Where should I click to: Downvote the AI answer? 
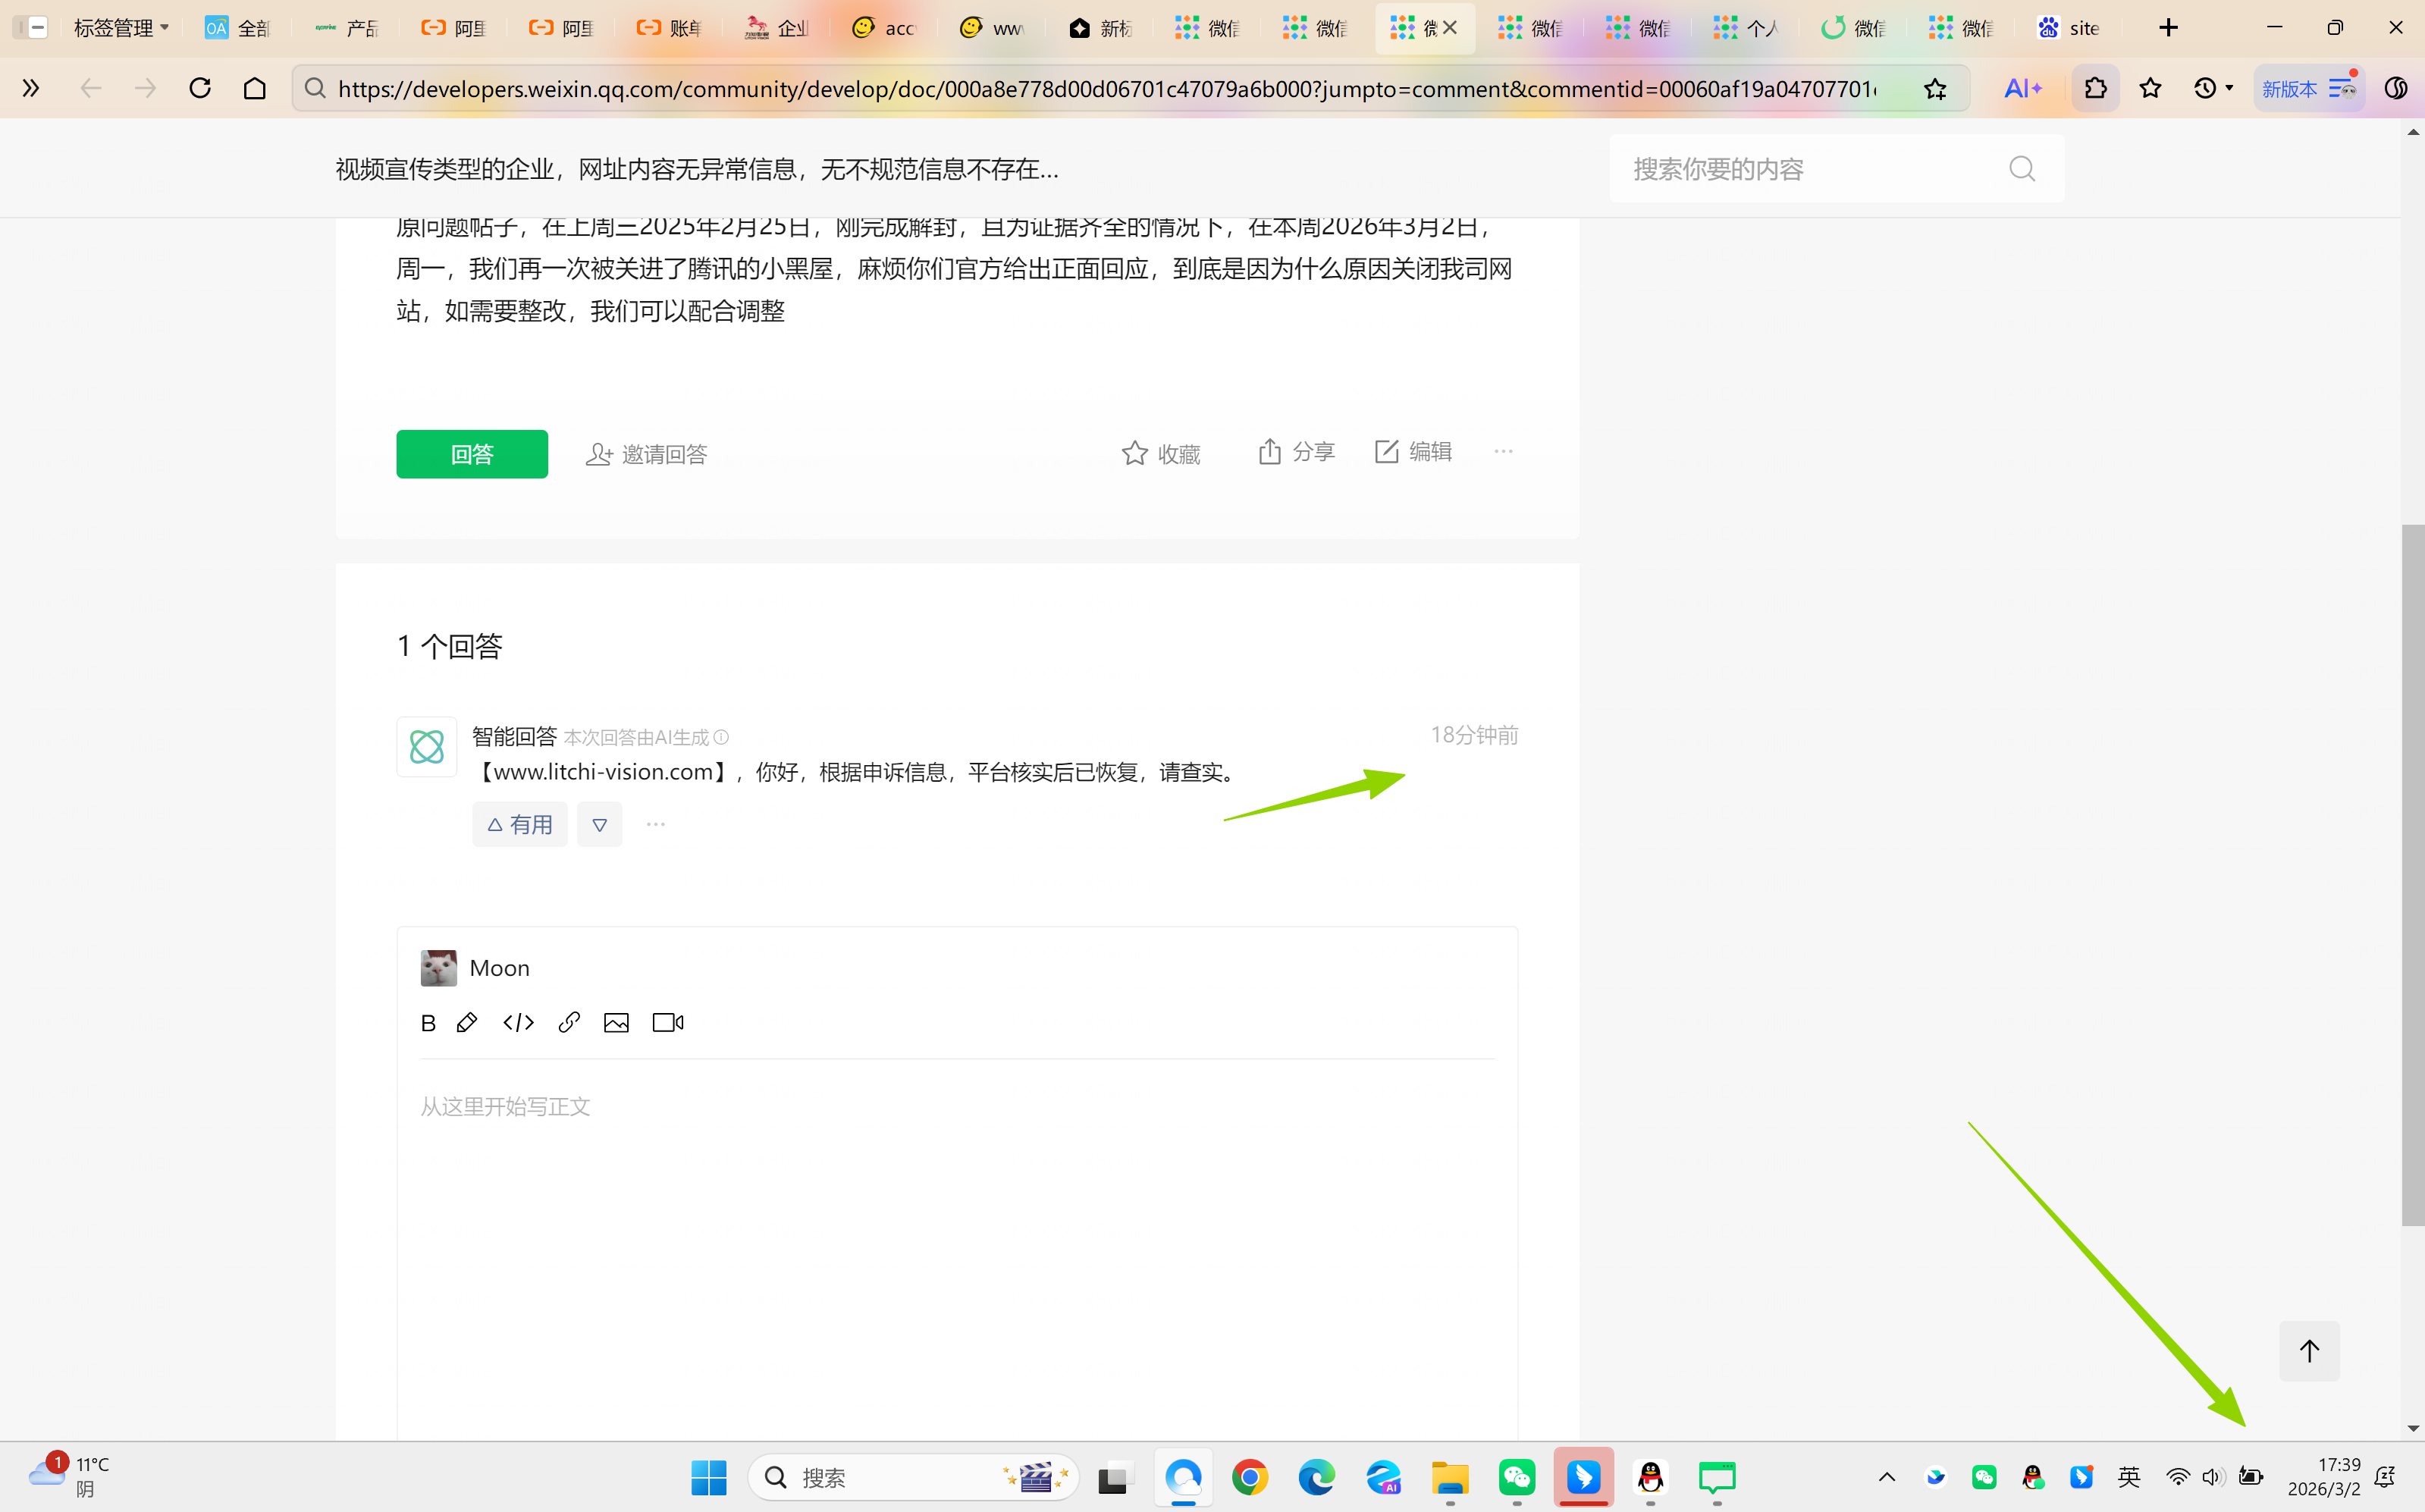(599, 824)
